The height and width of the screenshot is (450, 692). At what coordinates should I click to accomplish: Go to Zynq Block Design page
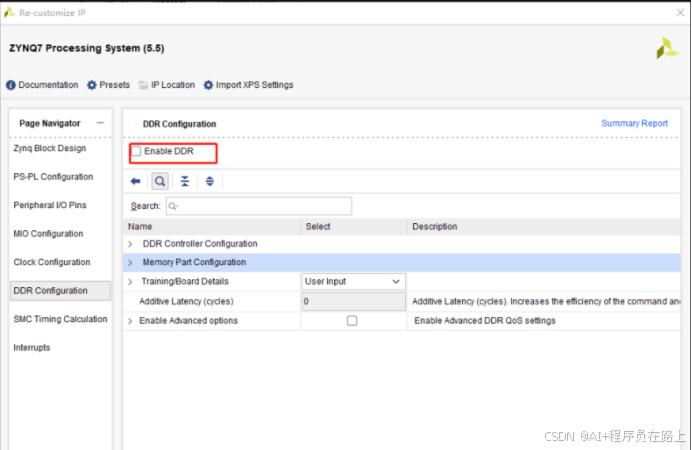pyautogui.click(x=50, y=148)
